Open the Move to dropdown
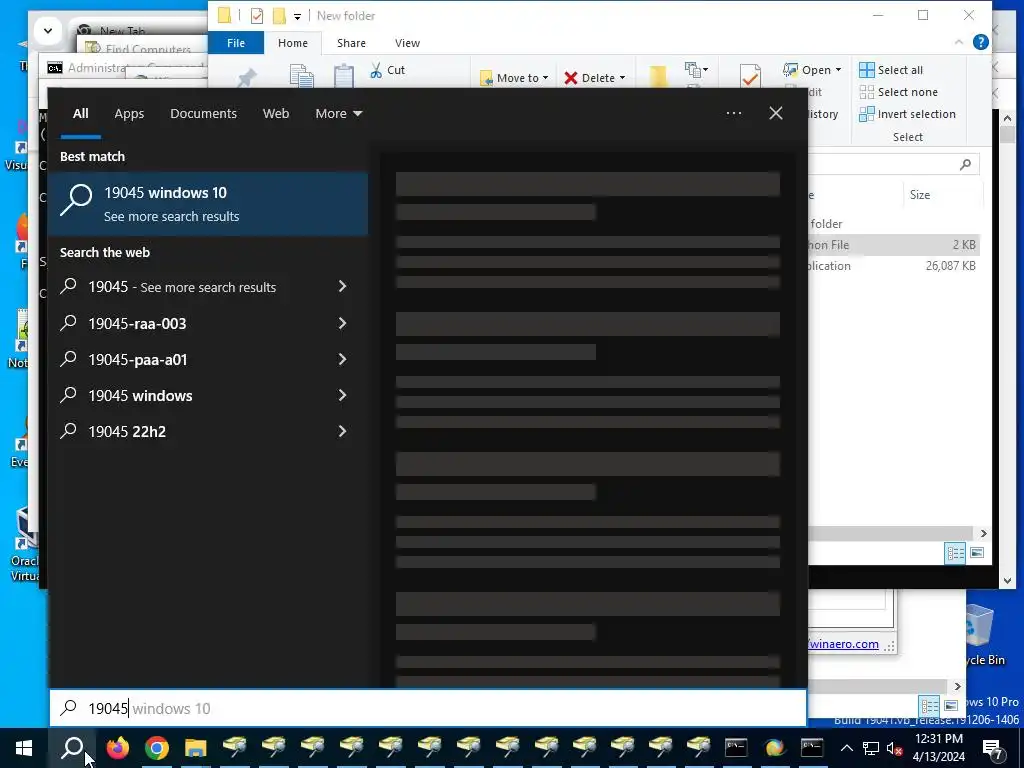The image size is (1024, 768). (x=513, y=78)
